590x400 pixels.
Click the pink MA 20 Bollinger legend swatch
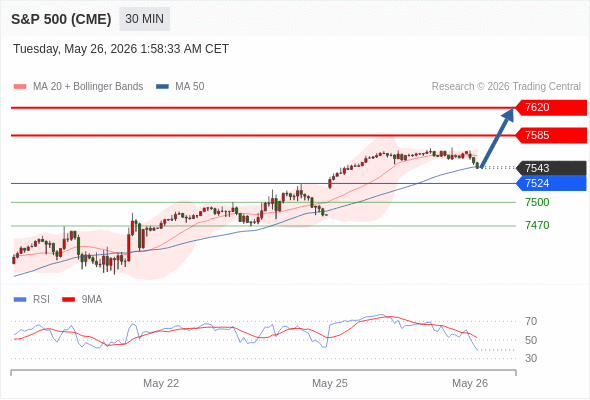tap(20, 87)
